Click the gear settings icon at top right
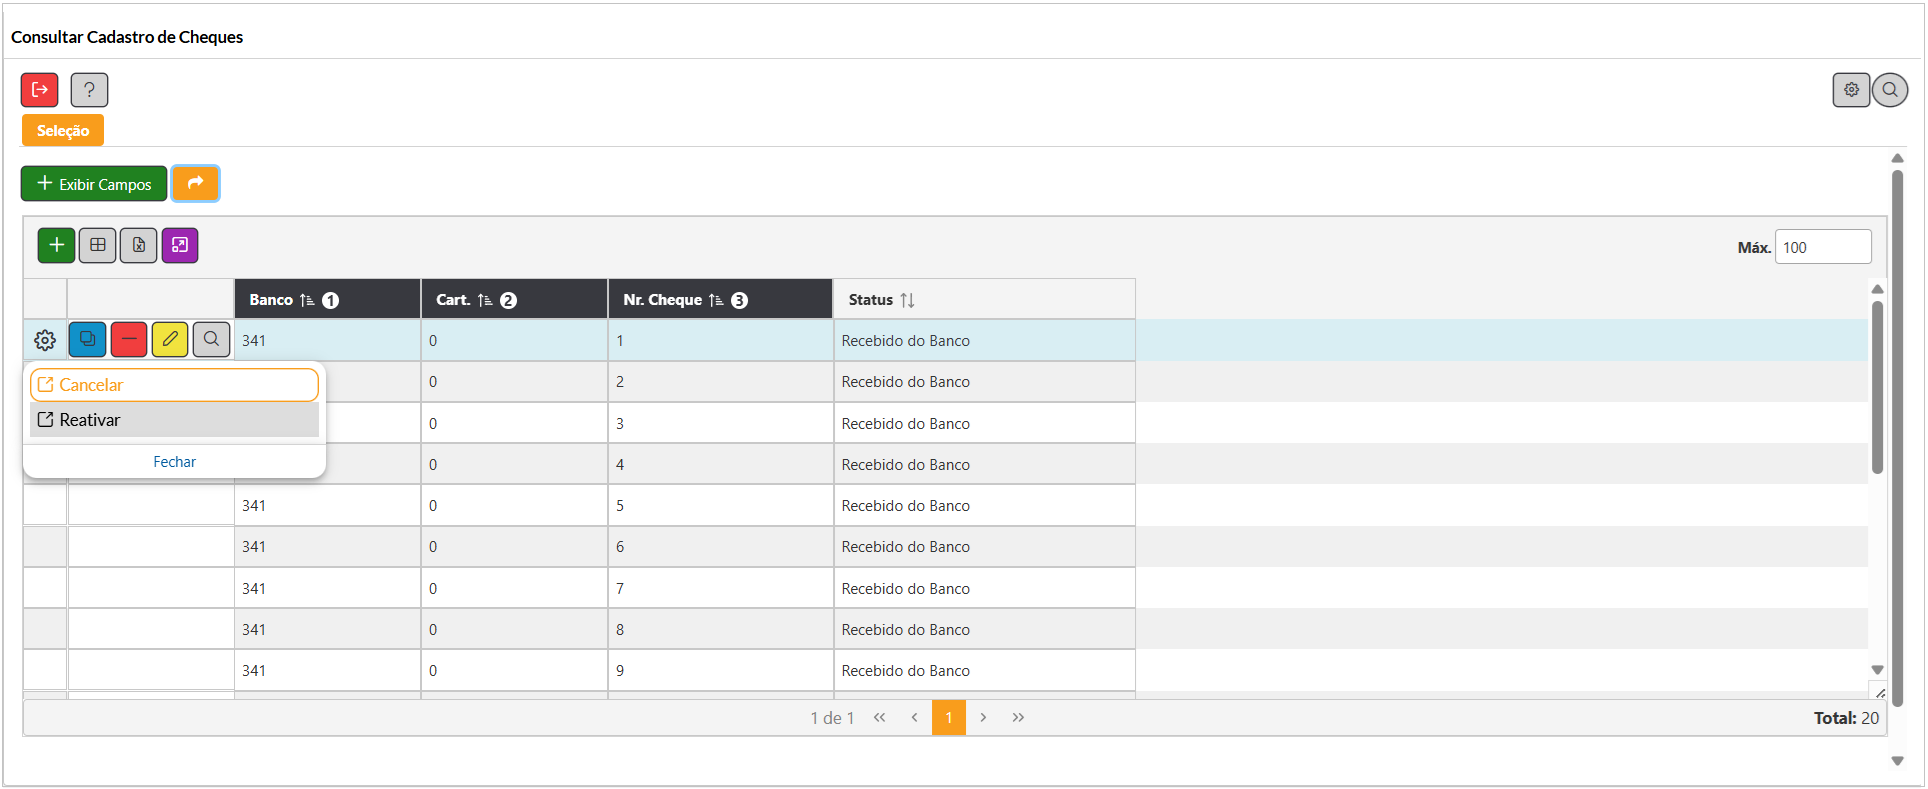Image resolution: width=1928 pixels, height=789 pixels. pos(1851,90)
